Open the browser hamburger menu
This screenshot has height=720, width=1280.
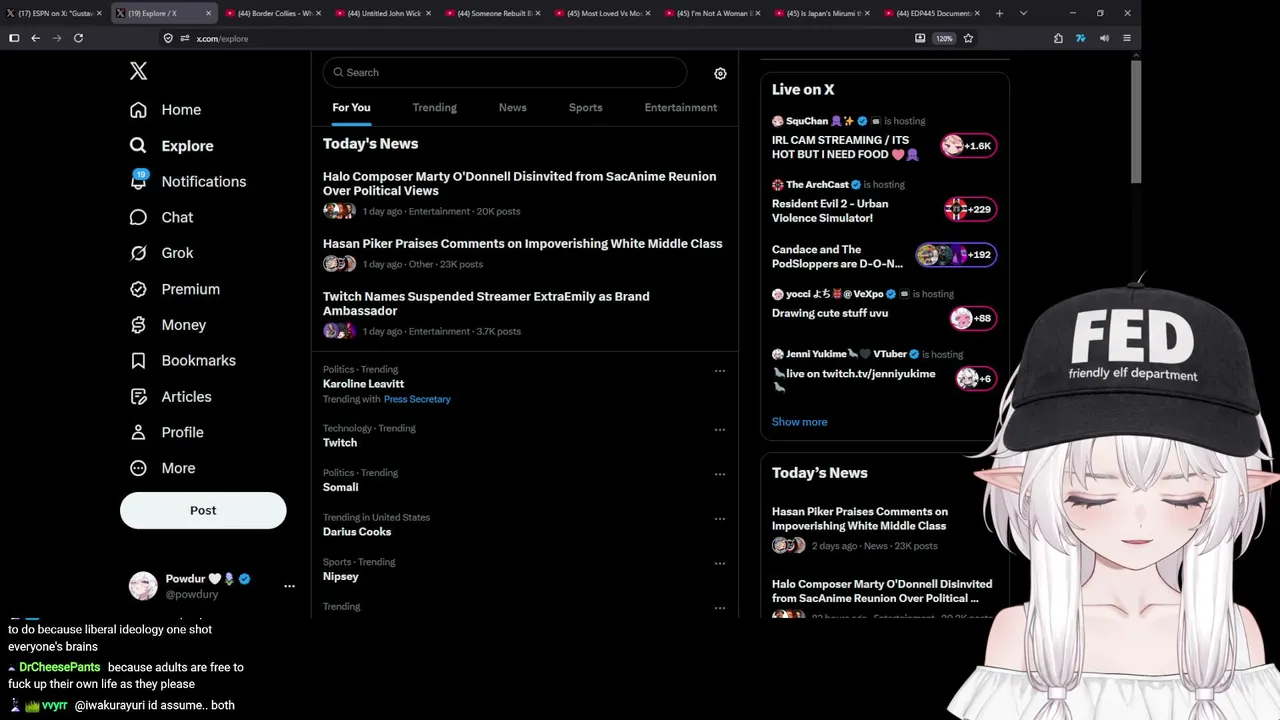(x=1127, y=38)
